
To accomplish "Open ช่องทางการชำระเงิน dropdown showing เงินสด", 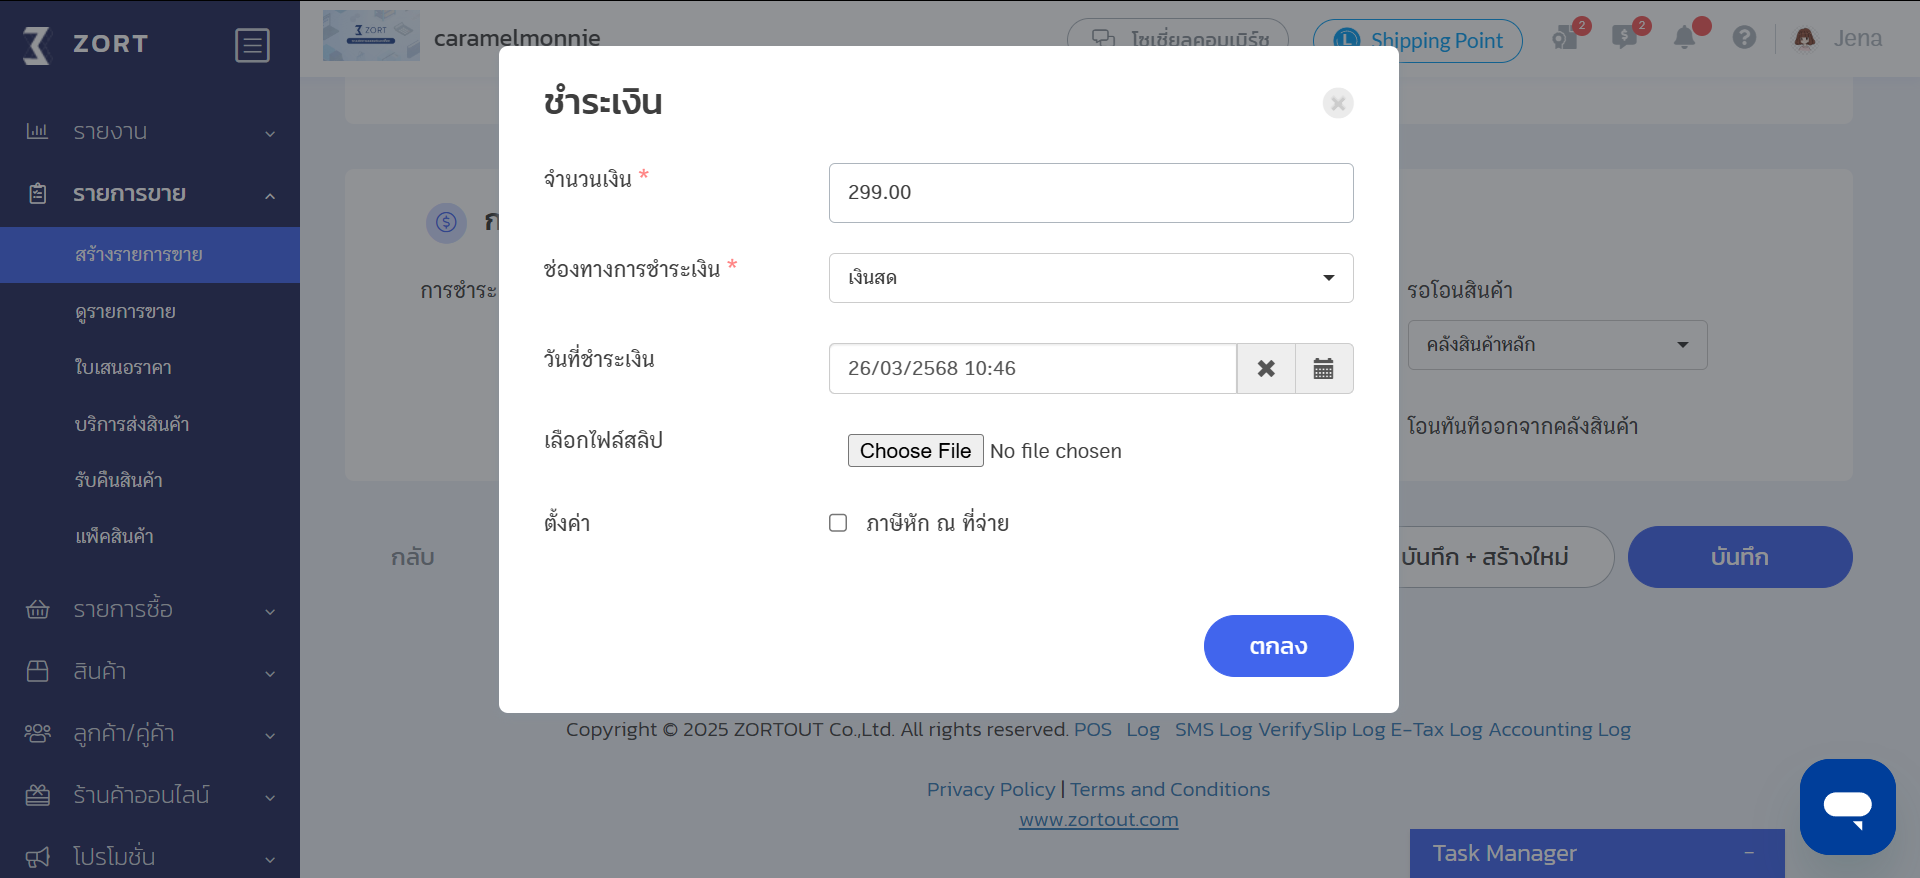I will (x=1091, y=278).
